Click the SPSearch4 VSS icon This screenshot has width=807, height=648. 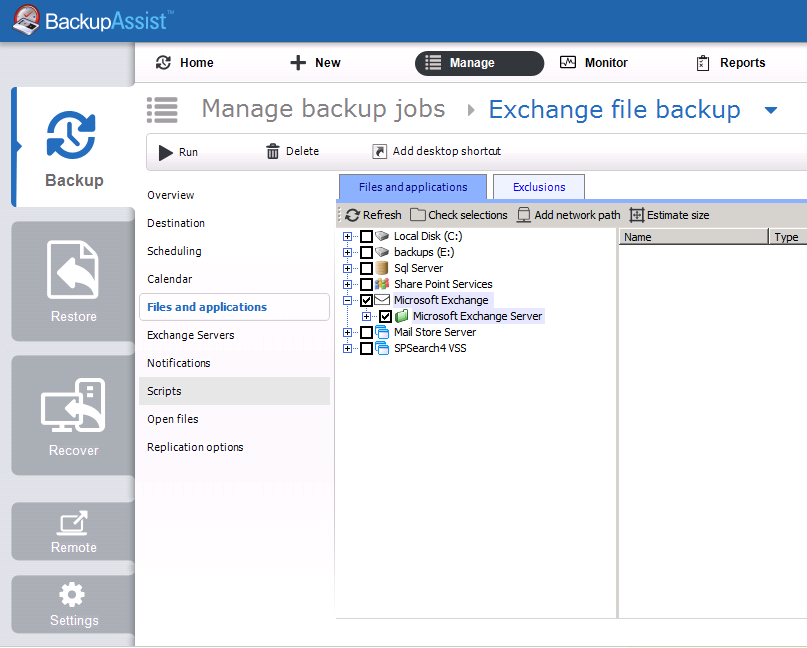pos(381,348)
